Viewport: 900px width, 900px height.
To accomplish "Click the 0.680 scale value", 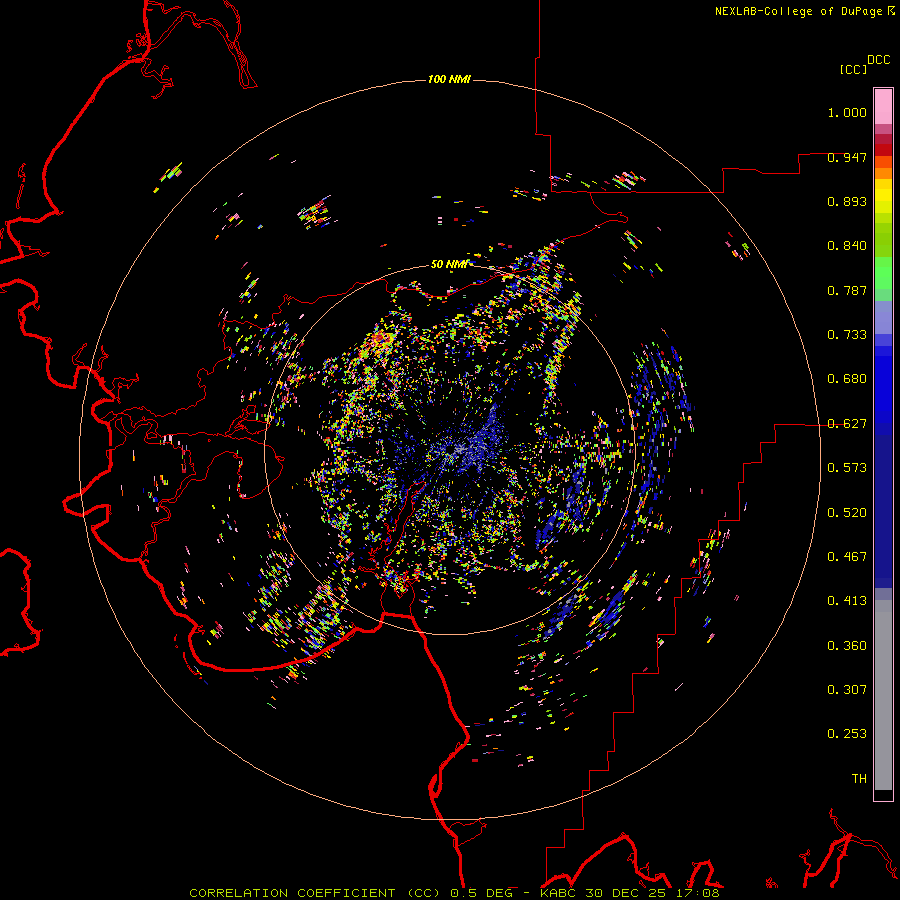I will [847, 379].
